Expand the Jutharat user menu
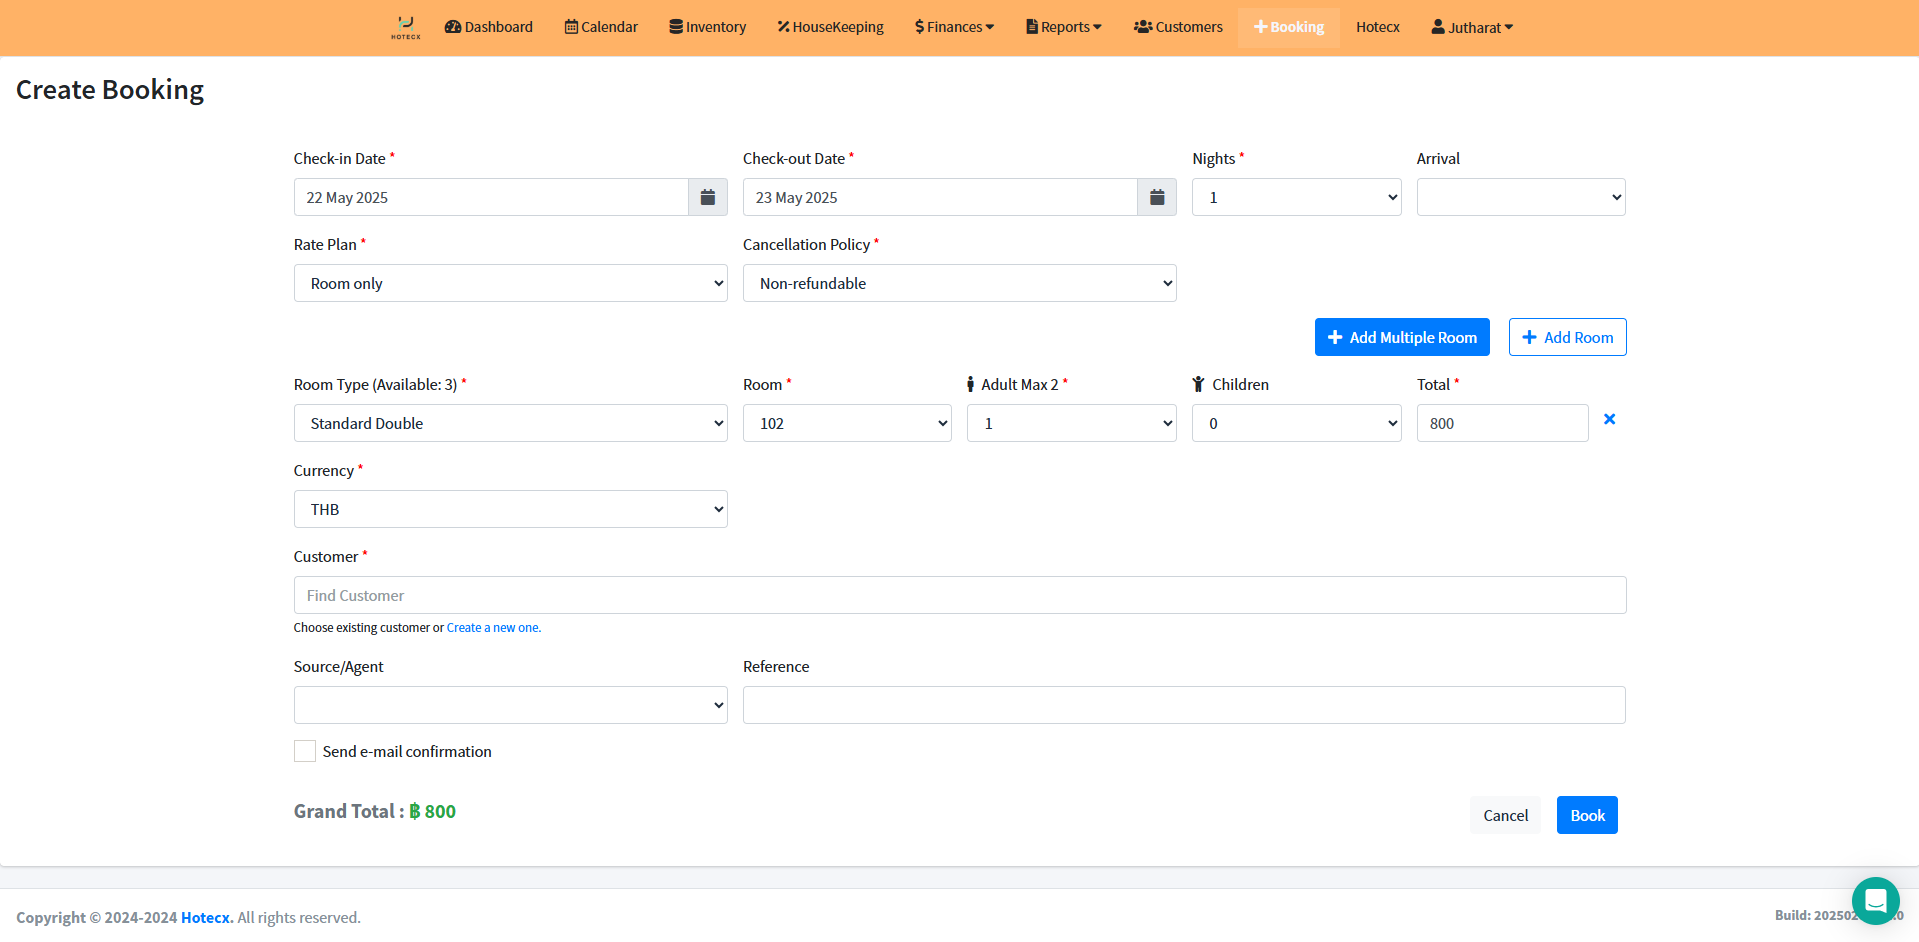 [x=1472, y=27]
